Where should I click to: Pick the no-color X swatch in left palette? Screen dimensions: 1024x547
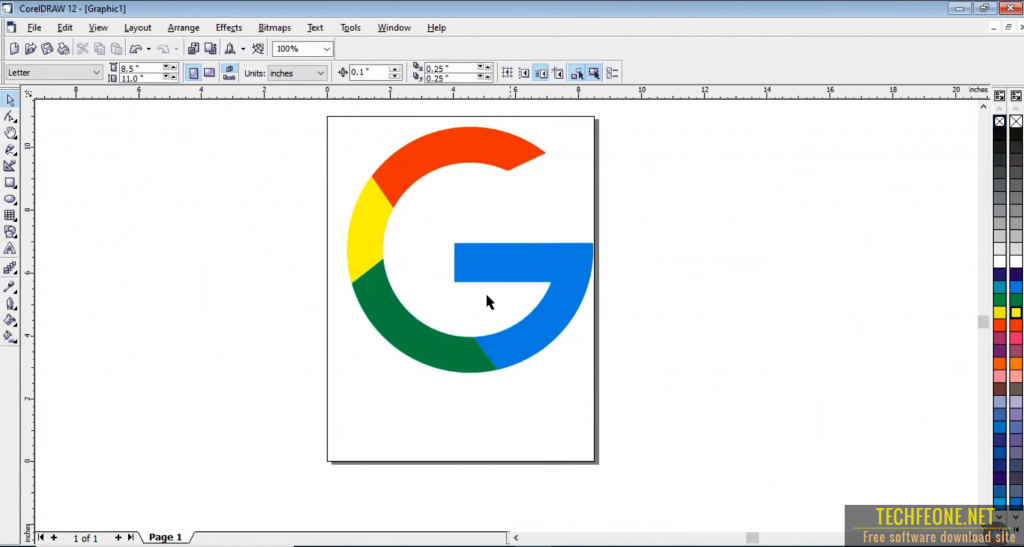tap(1000, 121)
